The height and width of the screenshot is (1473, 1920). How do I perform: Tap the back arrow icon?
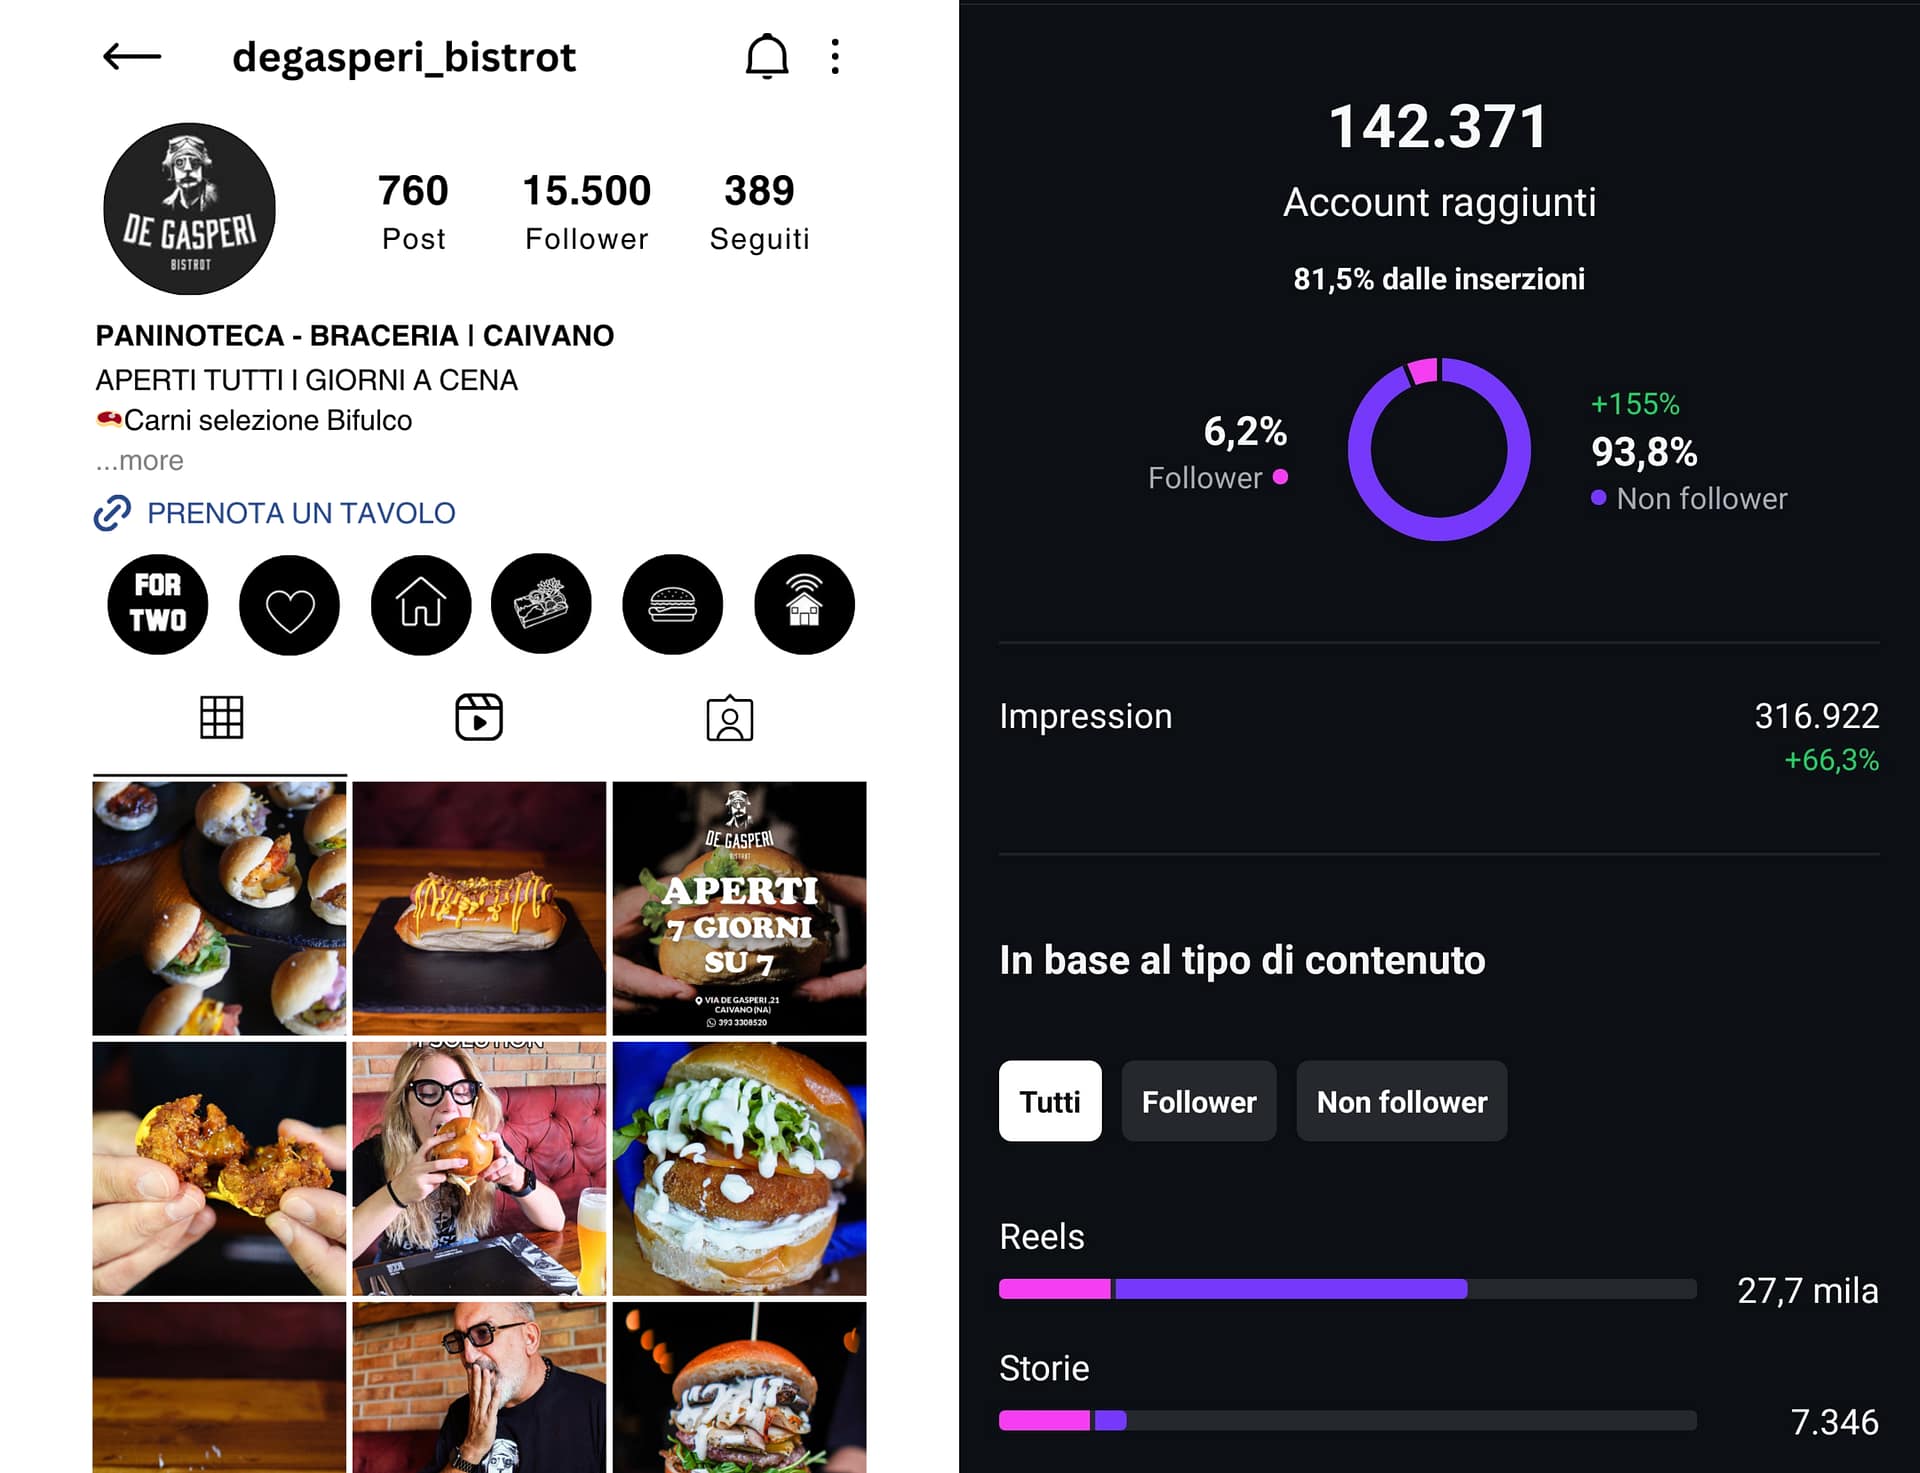tap(132, 57)
